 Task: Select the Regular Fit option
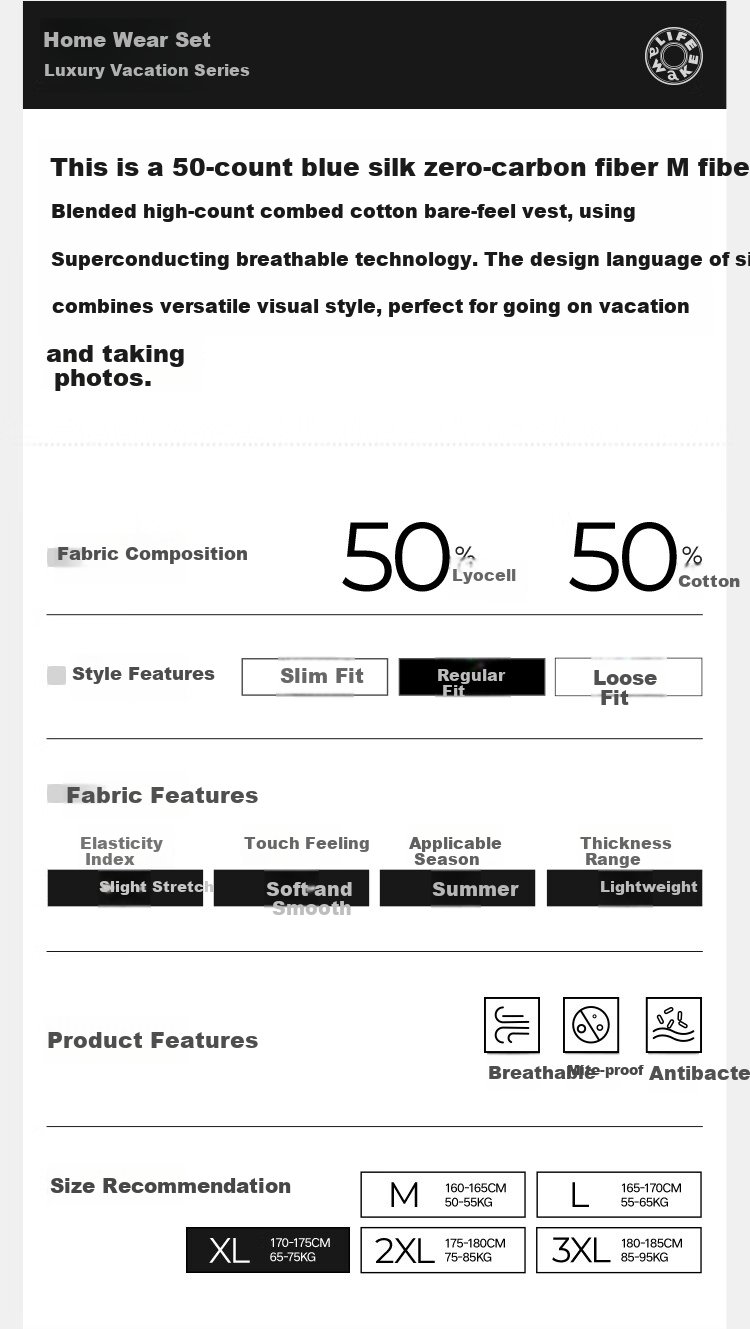click(x=472, y=676)
